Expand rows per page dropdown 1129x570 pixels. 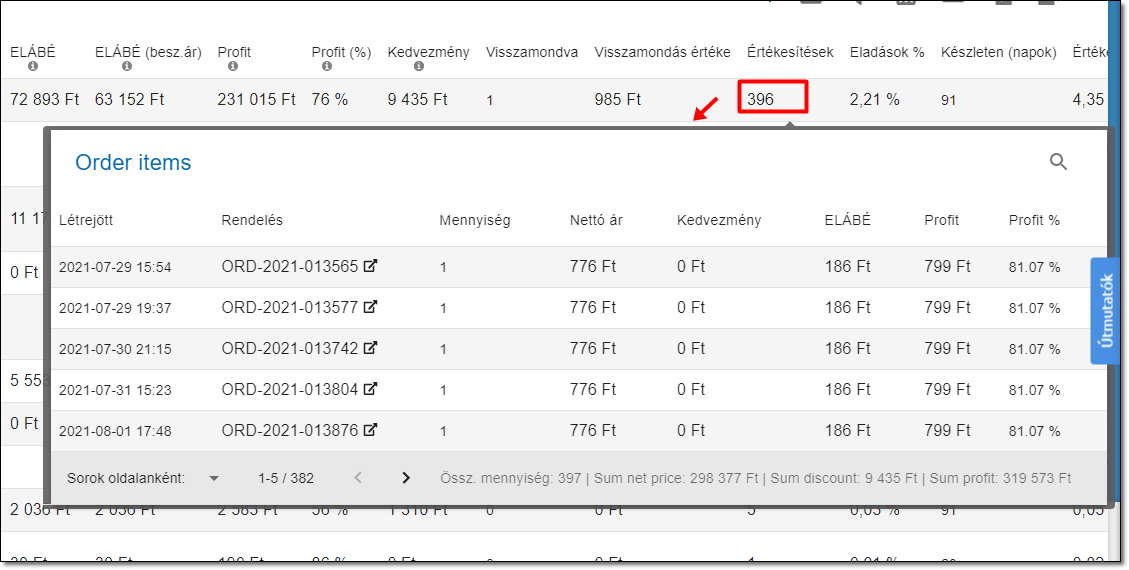(x=214, y=478)
